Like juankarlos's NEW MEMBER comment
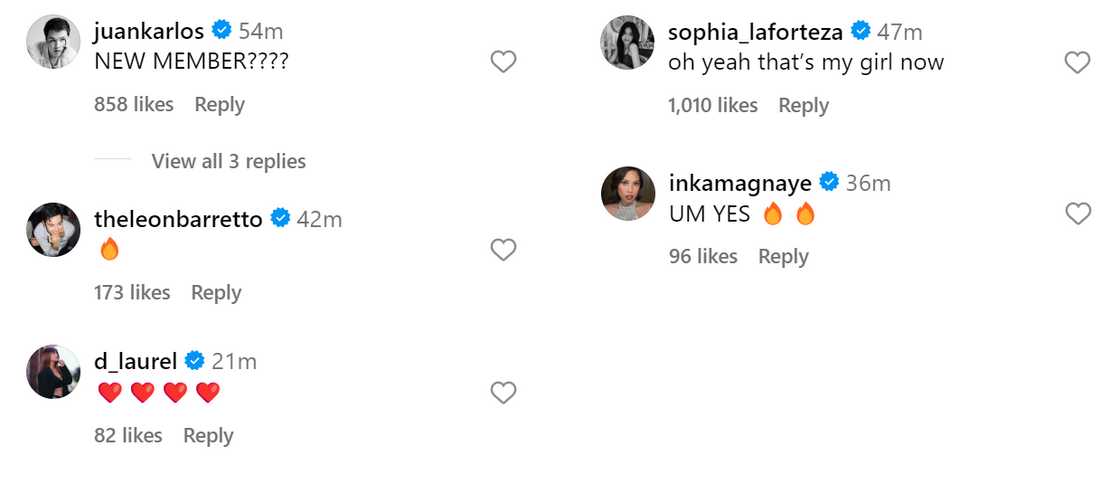The height and width of the screenshot is (484, 1120). pos(503,62)
